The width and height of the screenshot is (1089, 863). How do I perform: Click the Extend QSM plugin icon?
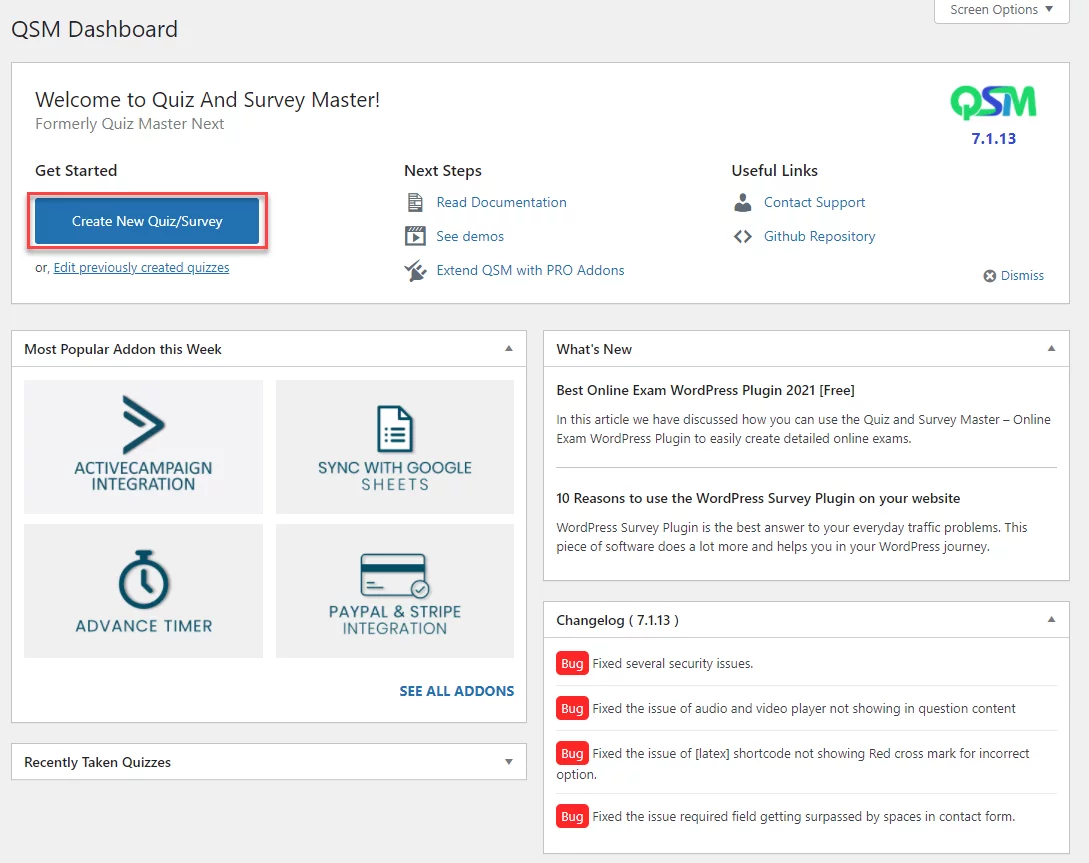415,270
